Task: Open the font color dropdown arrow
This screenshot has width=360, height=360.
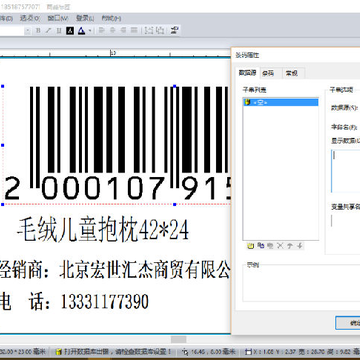Action: (90, 31)
